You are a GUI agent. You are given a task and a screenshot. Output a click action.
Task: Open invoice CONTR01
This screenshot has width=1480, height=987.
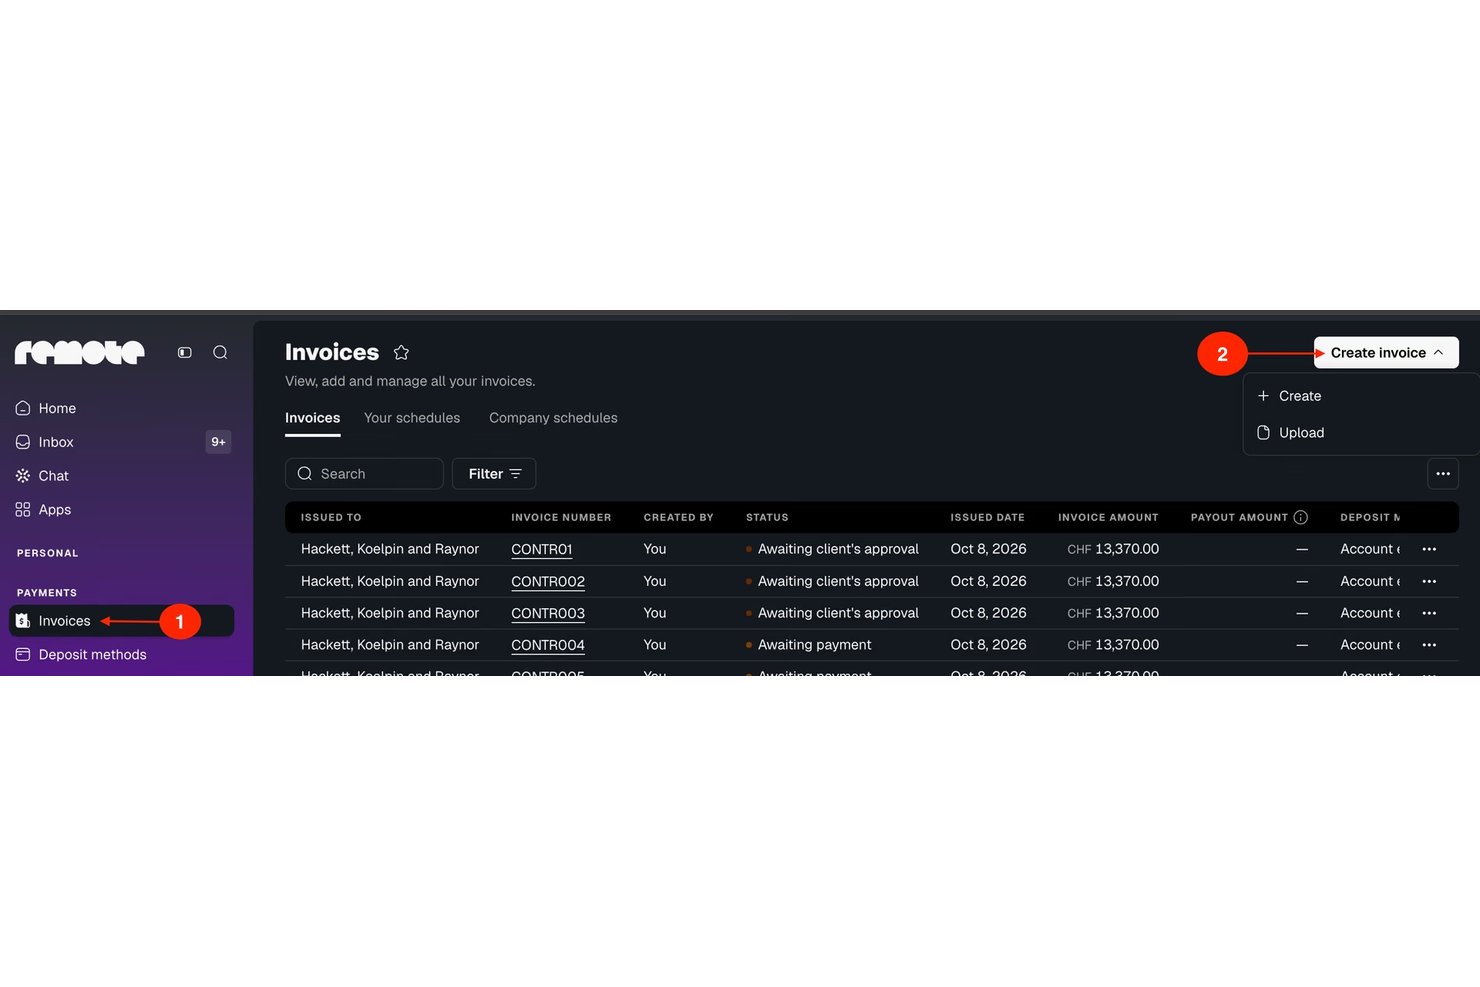(541, 550)
